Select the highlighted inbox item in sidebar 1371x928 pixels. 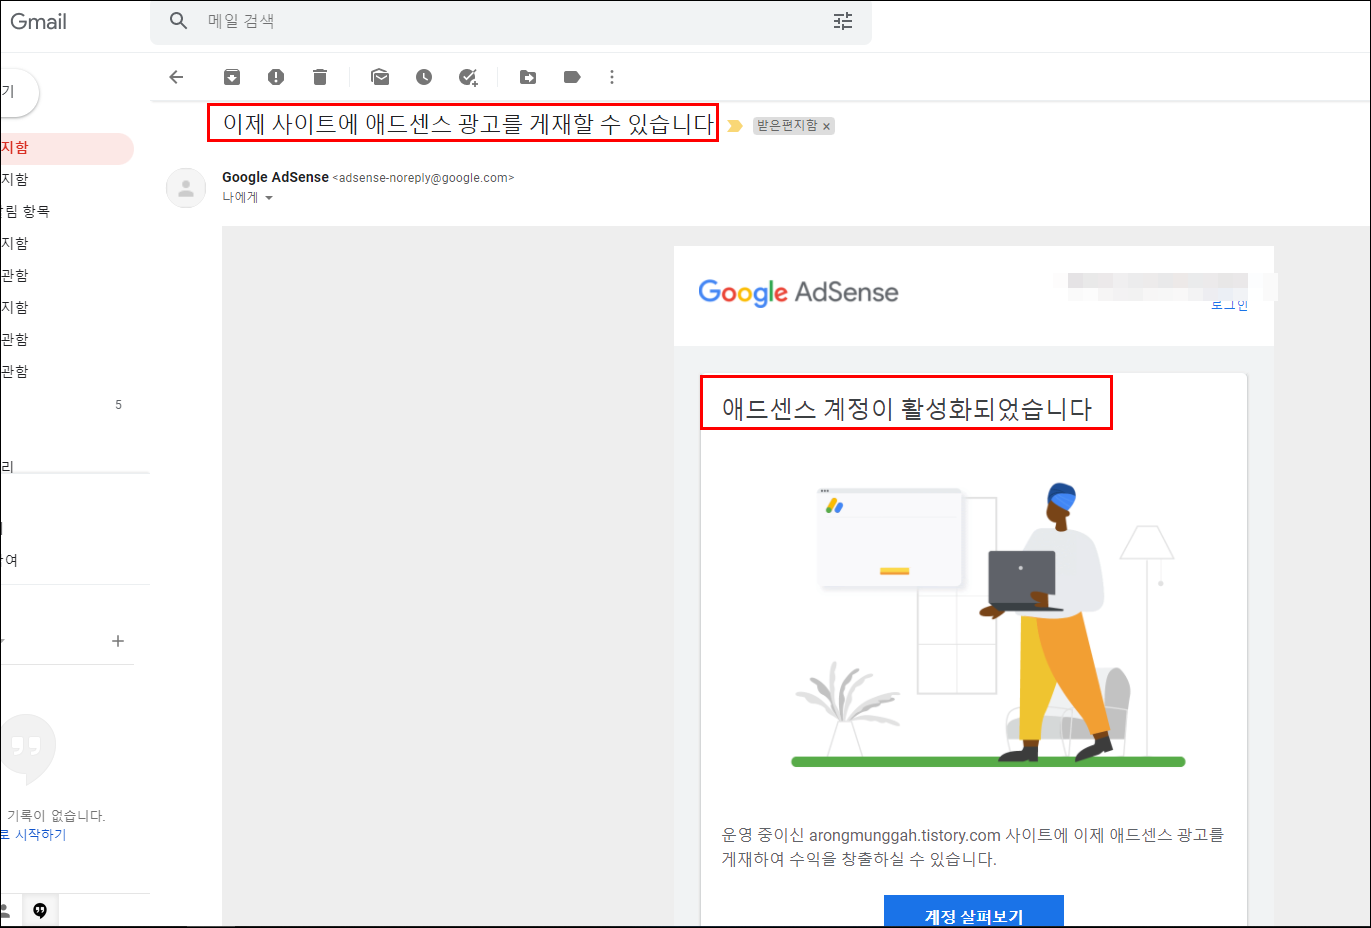point(67,148)
